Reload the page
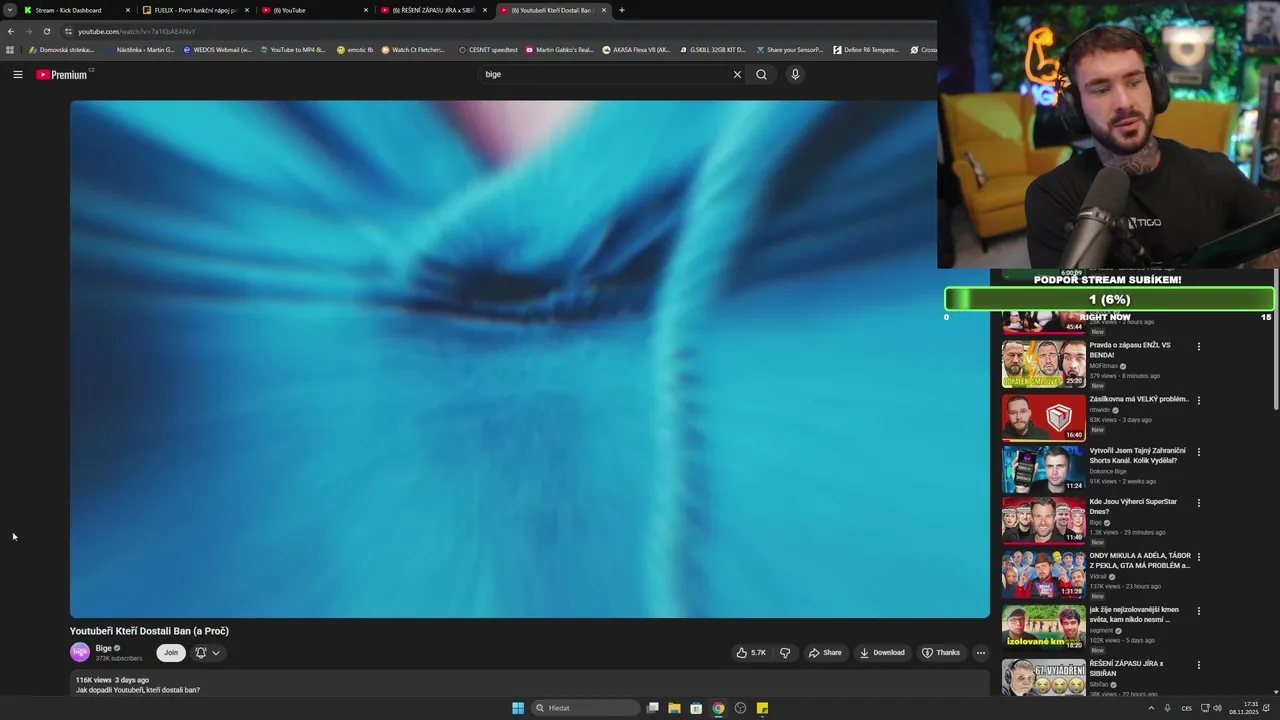Viewport: 1280px width, 720px height. (47, 31)
